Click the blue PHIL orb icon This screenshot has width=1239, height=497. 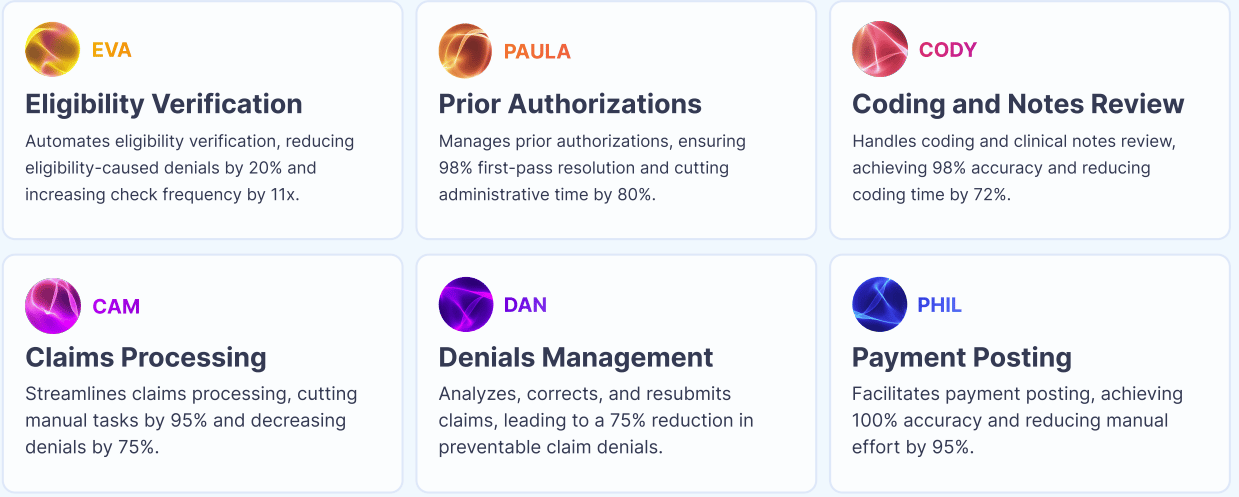coord(879,305)
